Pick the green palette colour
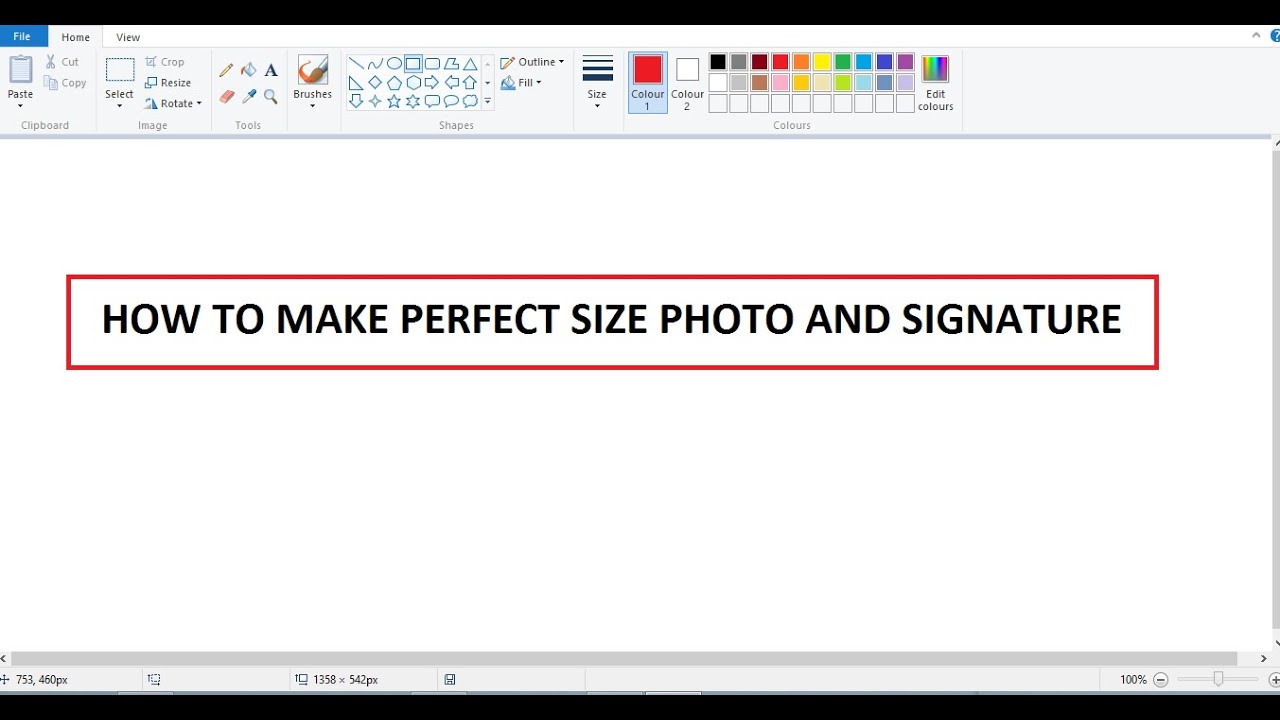This screenshot has width=1280, height=720. point(843,62)
